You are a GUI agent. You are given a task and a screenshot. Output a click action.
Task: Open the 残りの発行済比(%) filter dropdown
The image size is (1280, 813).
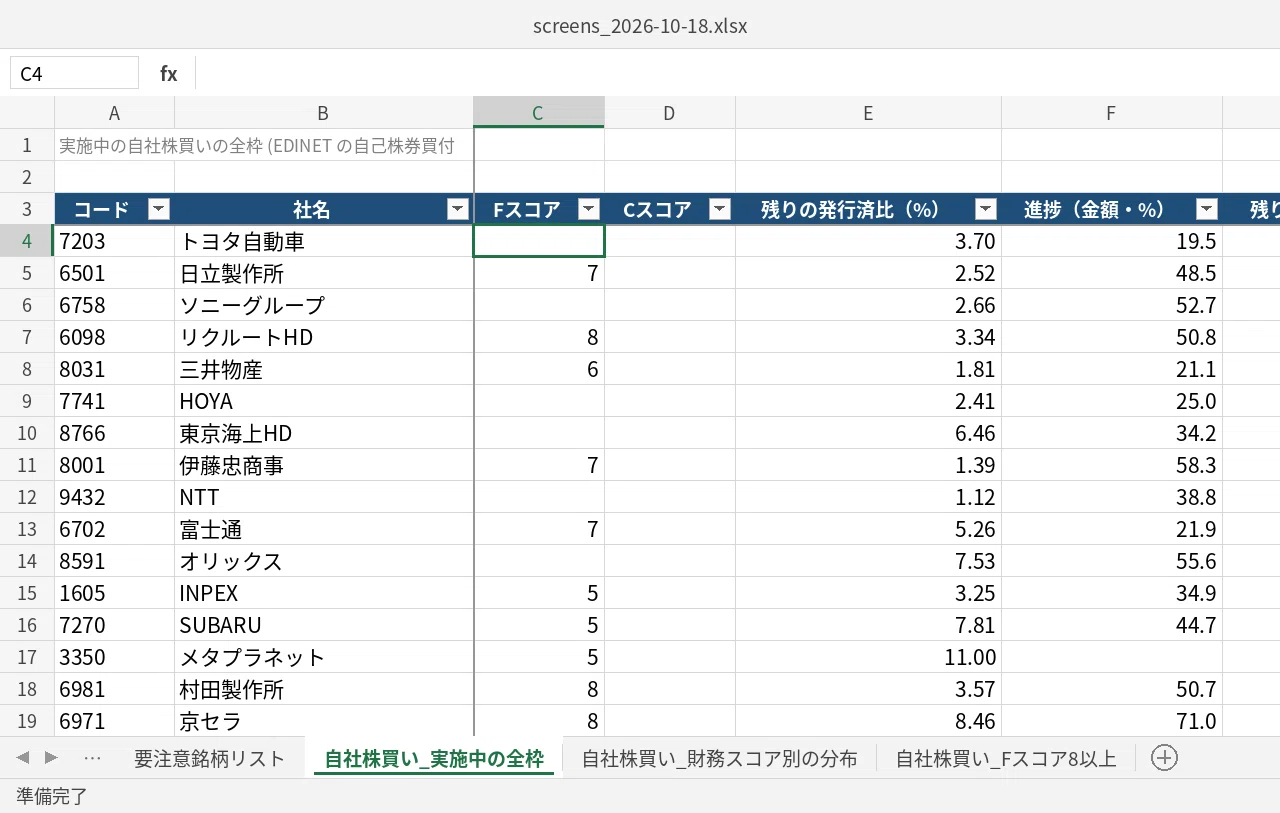coord(986,209)
